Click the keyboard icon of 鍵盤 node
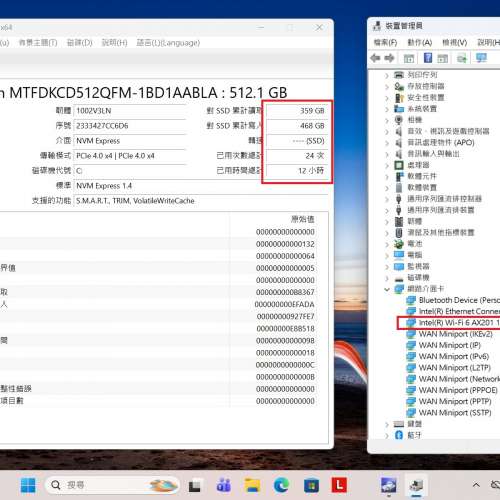500x500 pixels. (x=399, y=424)
